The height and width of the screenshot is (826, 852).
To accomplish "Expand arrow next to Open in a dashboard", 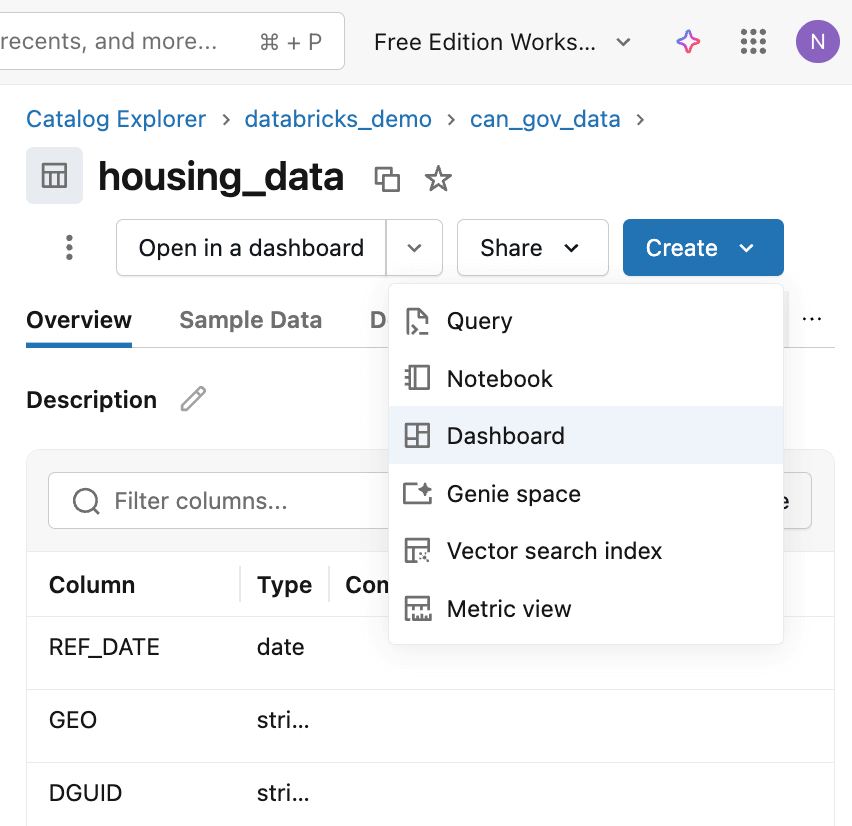I will point(415,248).
